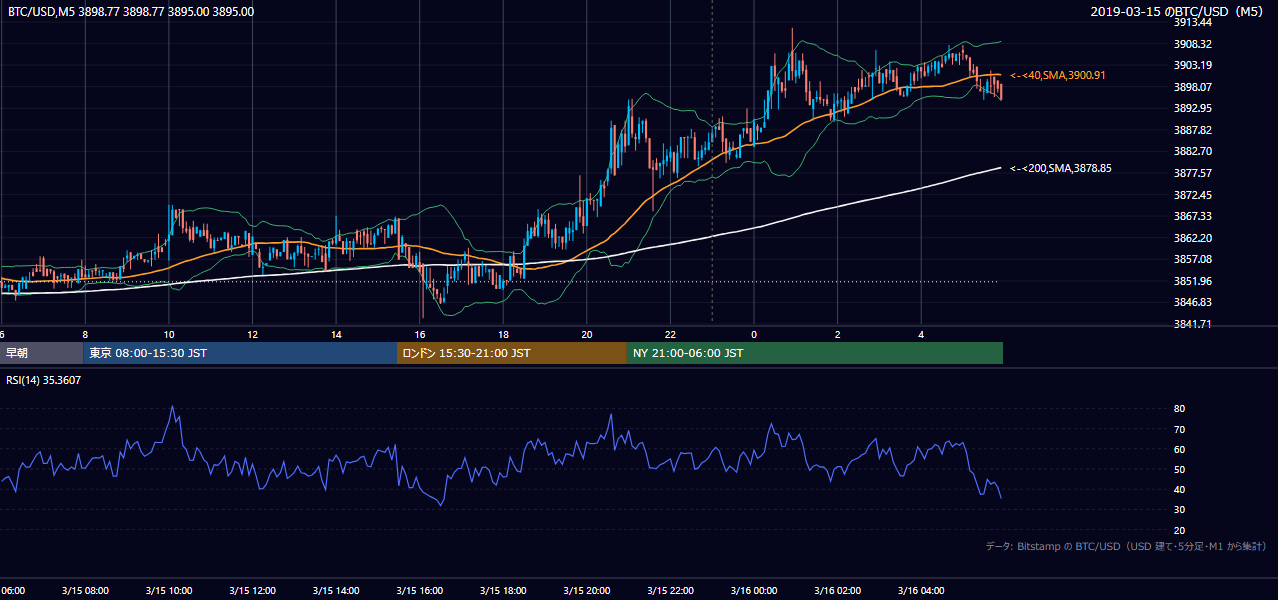The image size is (1278, 600).
Task: Click hour tick 12 under price chart
Action: 253,334
